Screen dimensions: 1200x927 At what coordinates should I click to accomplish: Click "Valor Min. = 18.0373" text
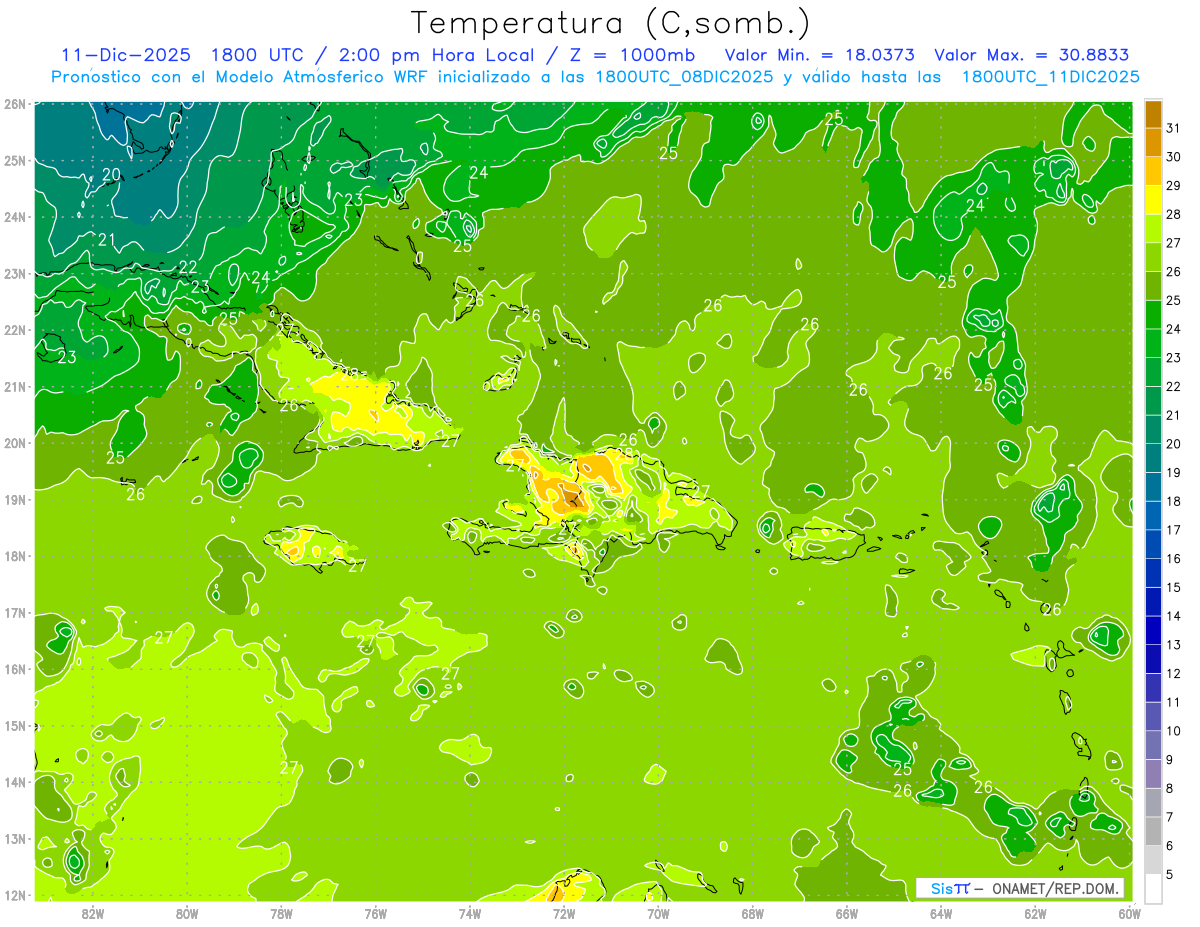tap(820, 55)
